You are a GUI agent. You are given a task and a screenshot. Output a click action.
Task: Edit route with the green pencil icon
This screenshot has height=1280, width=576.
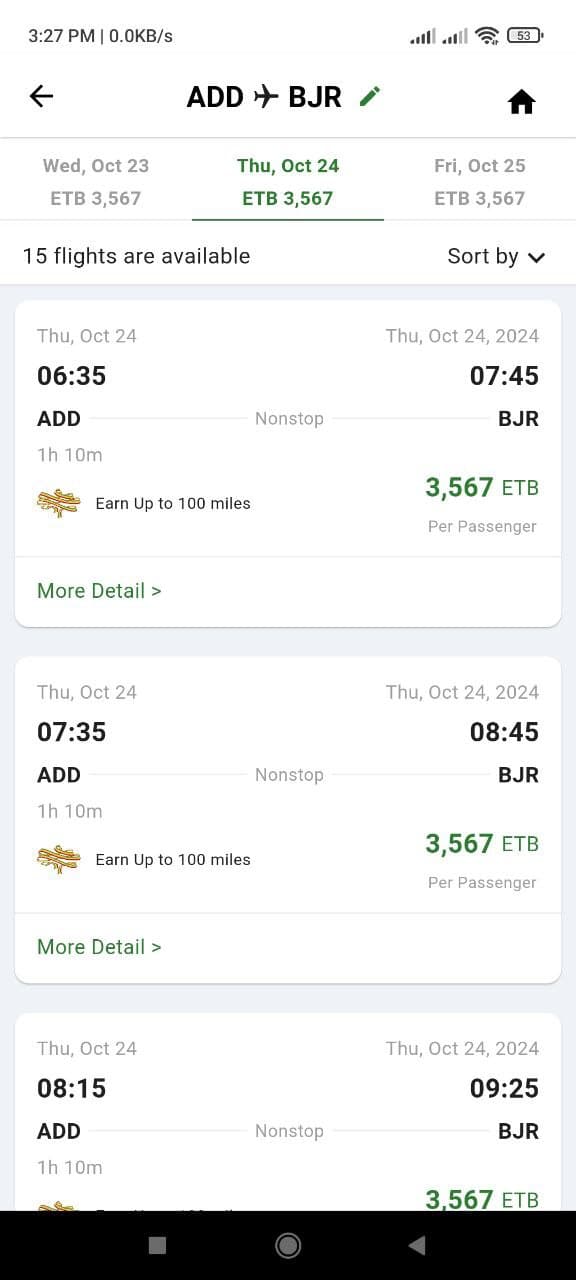(x=370, y=96)
